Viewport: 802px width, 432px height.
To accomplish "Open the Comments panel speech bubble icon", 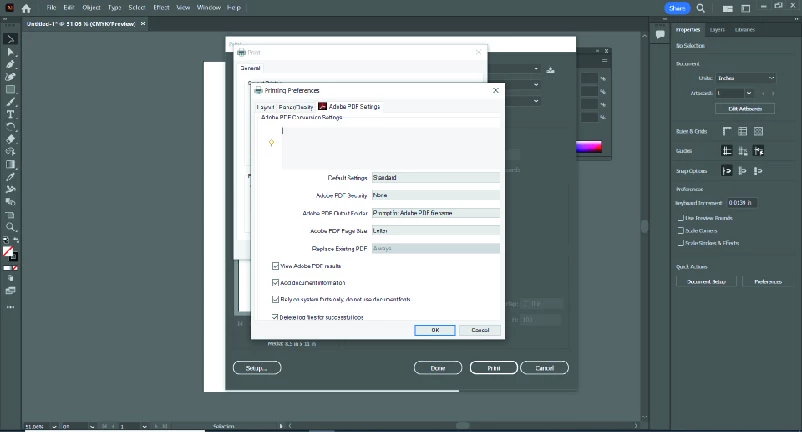I will 660,35.
